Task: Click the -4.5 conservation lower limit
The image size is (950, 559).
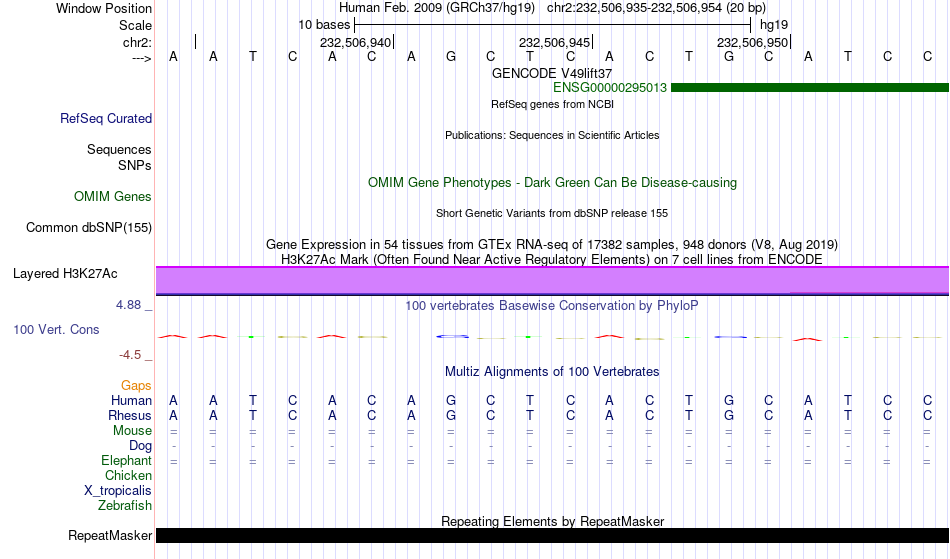Action: tap(130, 355)
